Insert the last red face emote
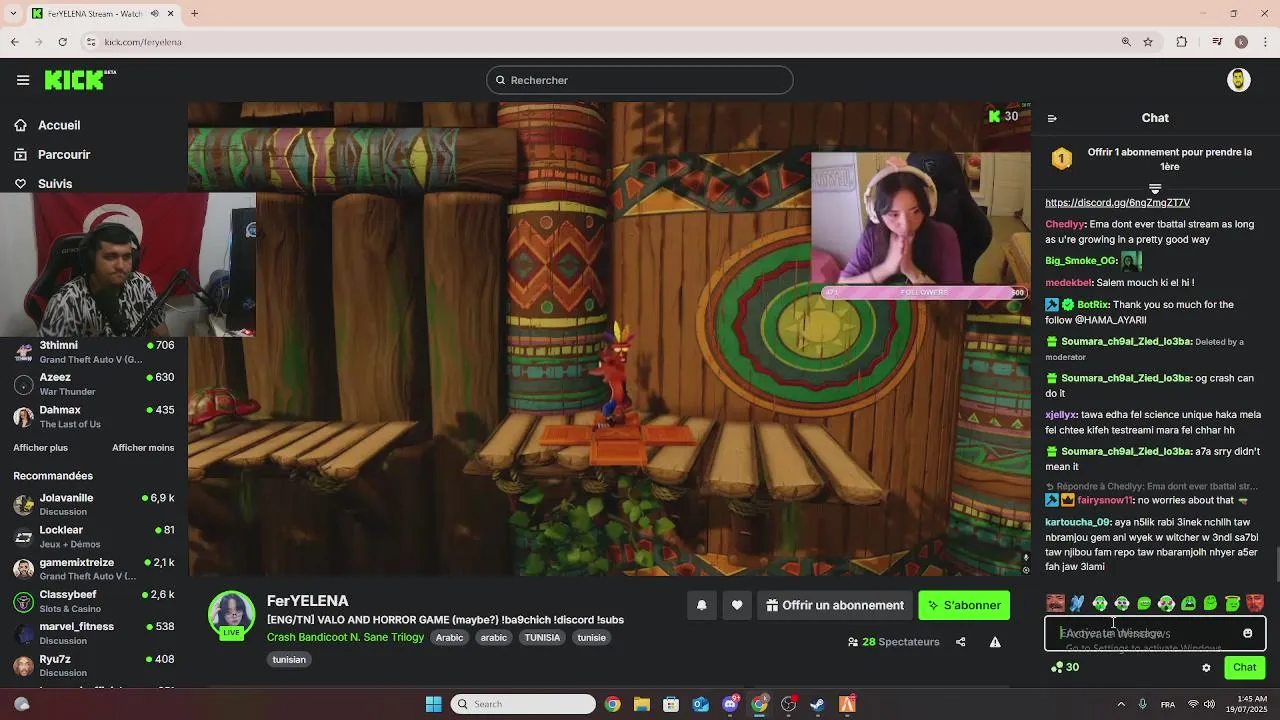This screenshot has height=720, width=1280. tap(1255, 603)
